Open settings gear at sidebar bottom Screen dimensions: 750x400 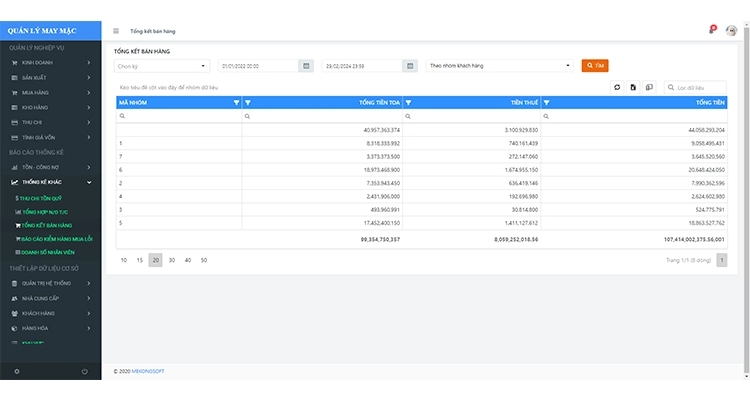(16, 372)
